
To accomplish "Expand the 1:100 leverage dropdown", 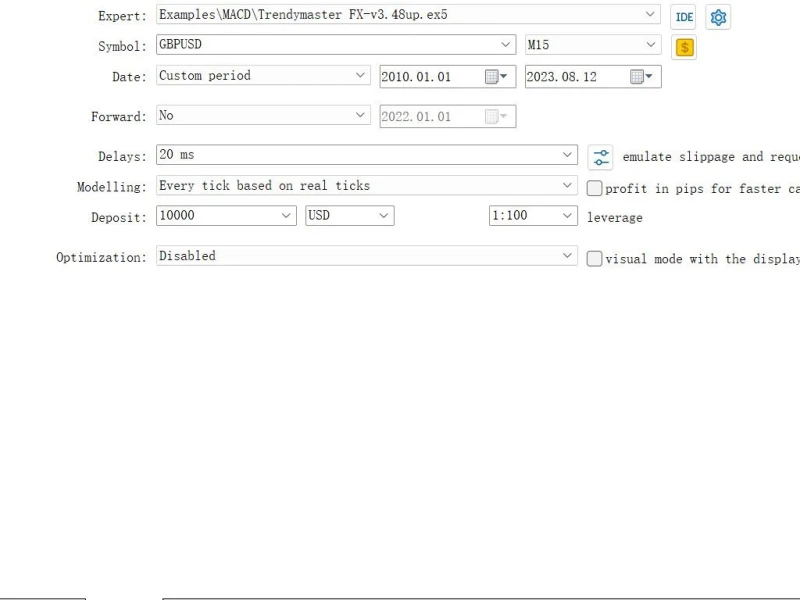I will click(x=568, y=215).
